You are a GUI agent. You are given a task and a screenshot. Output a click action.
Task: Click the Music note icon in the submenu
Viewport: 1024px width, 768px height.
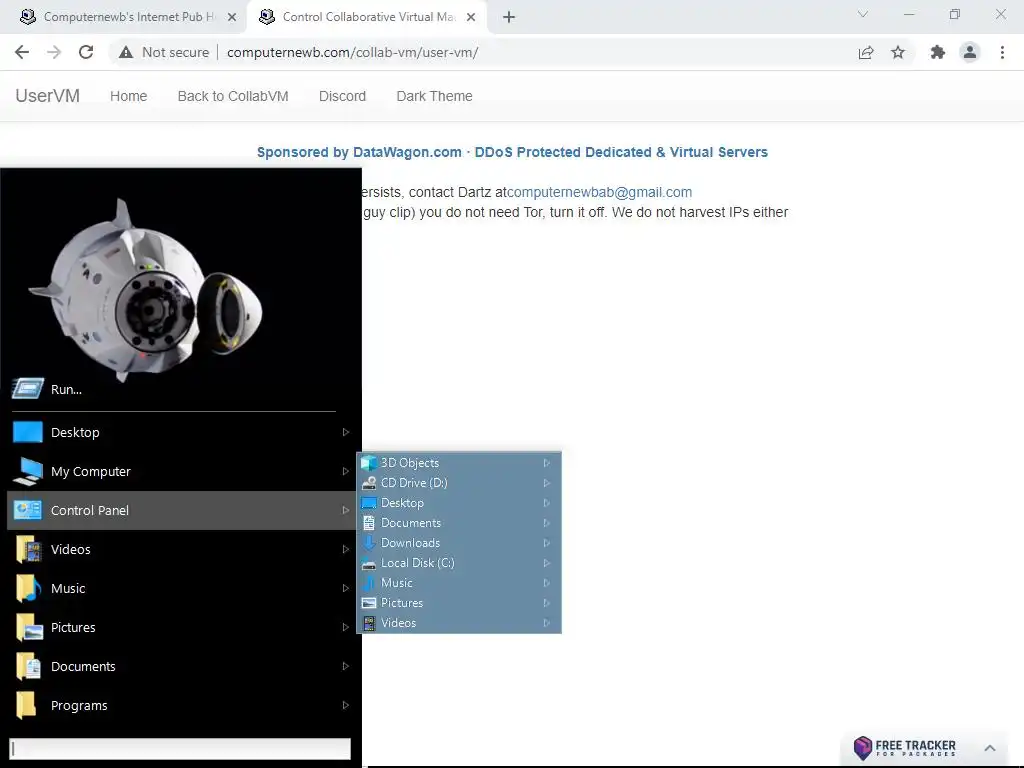369,583
